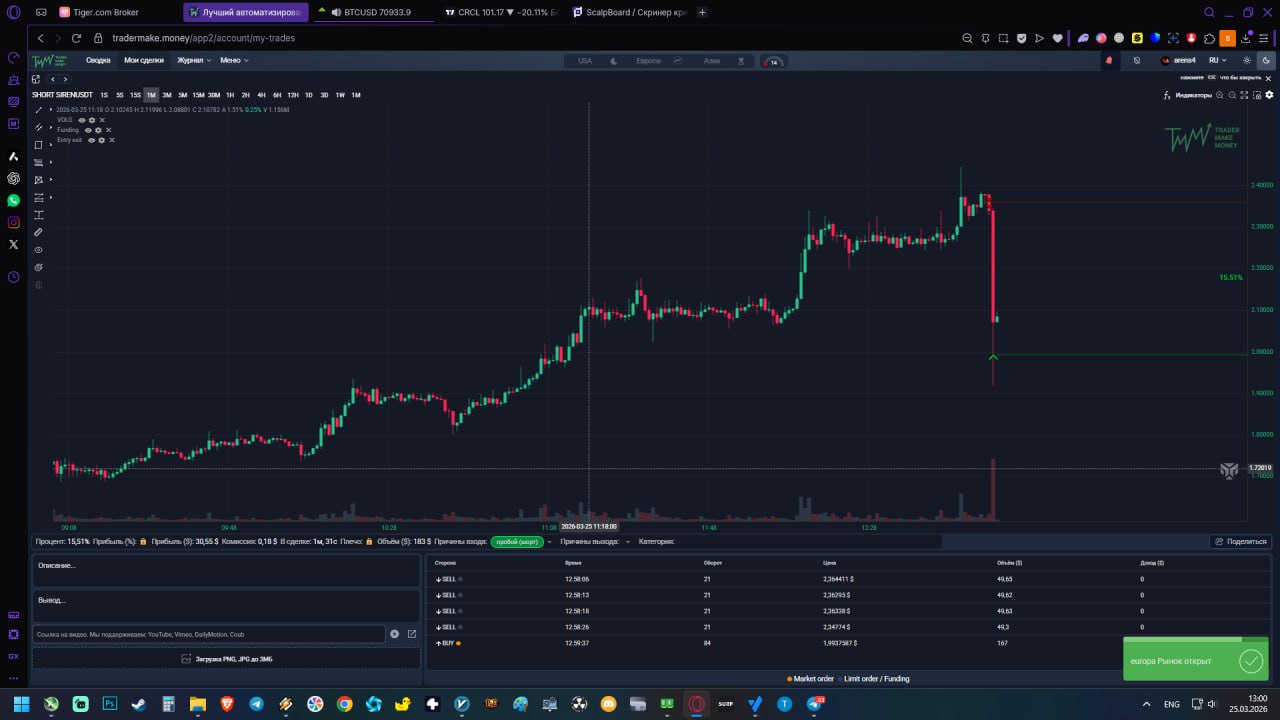Open Photoshop from the taskbar

[x=110, y=704]
